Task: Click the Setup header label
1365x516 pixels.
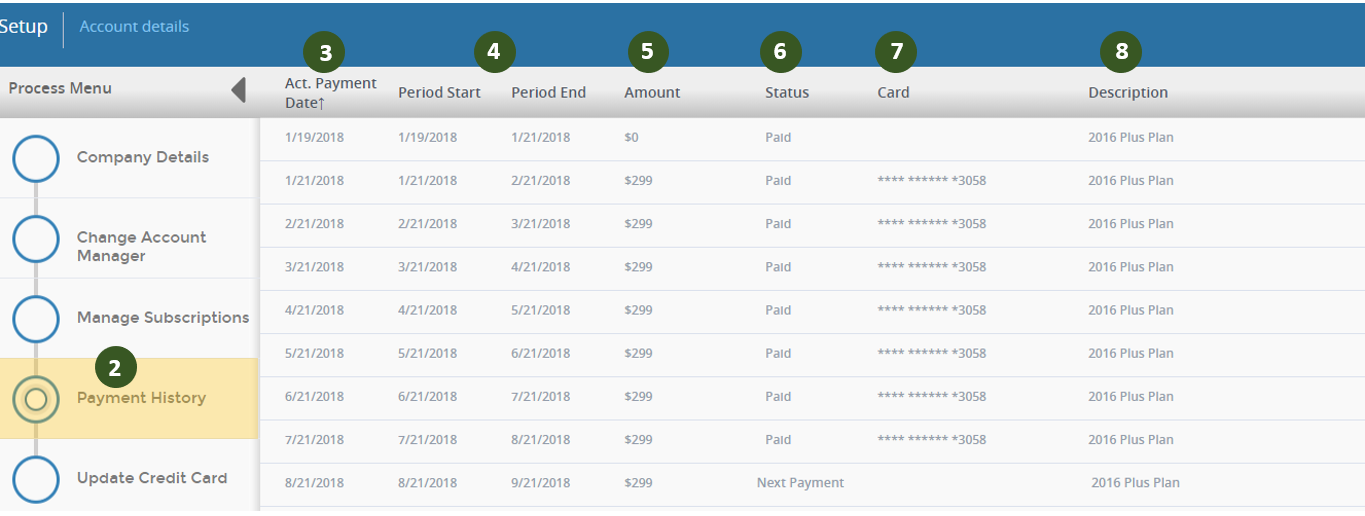Action: [24, 27]
